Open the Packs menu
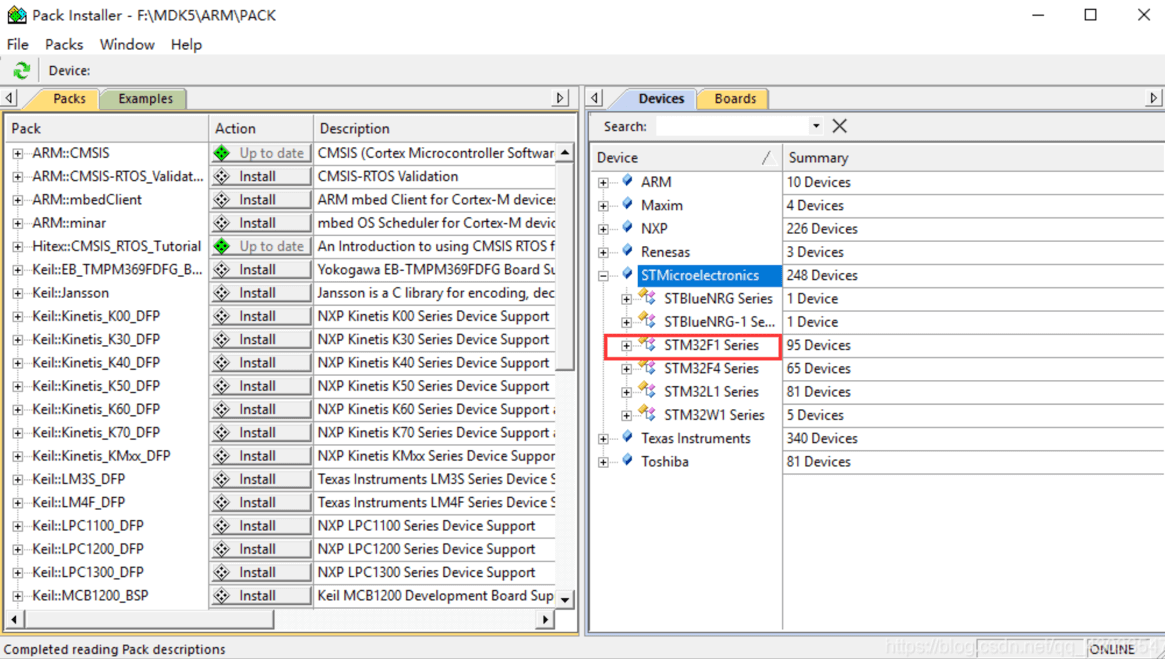The width and height of the screenshot is (1165, 659). [64, 44]
